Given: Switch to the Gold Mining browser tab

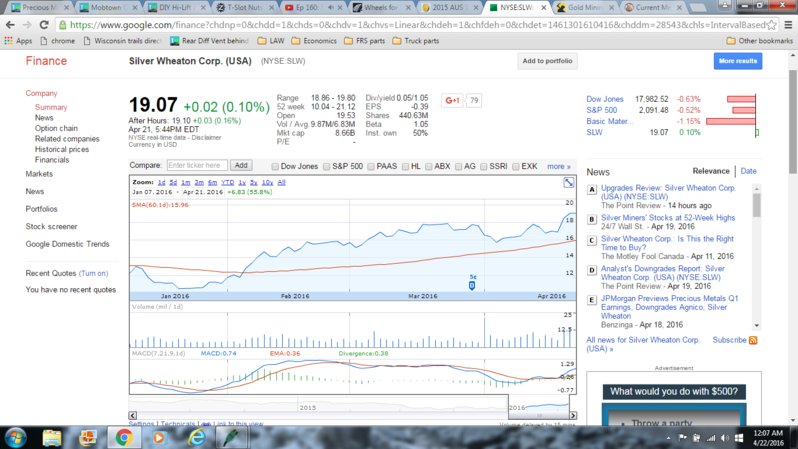Looking at the screenshot, I should 585,7.
